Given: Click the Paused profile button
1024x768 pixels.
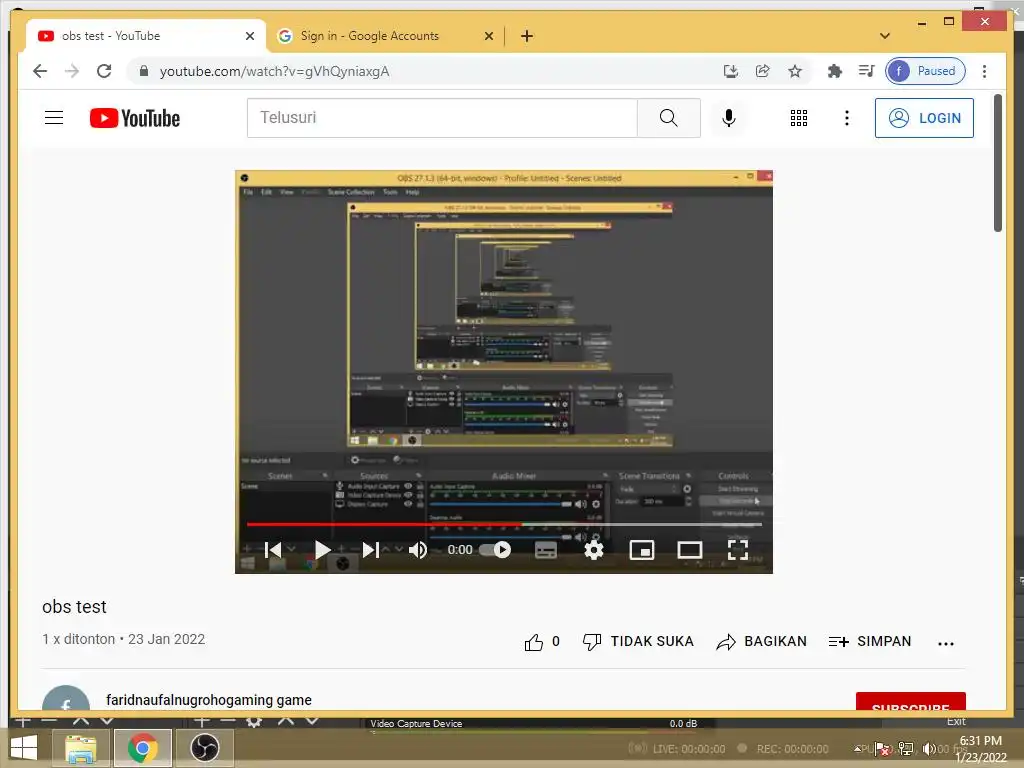Looking at the screenshot, I should 925,71.
